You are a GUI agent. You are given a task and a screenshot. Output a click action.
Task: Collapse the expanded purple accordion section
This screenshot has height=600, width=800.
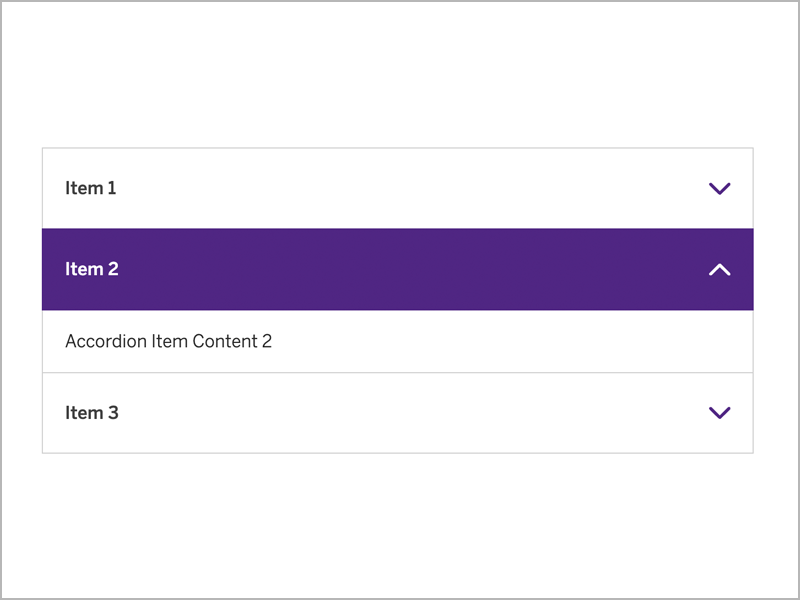coord(397,269)
